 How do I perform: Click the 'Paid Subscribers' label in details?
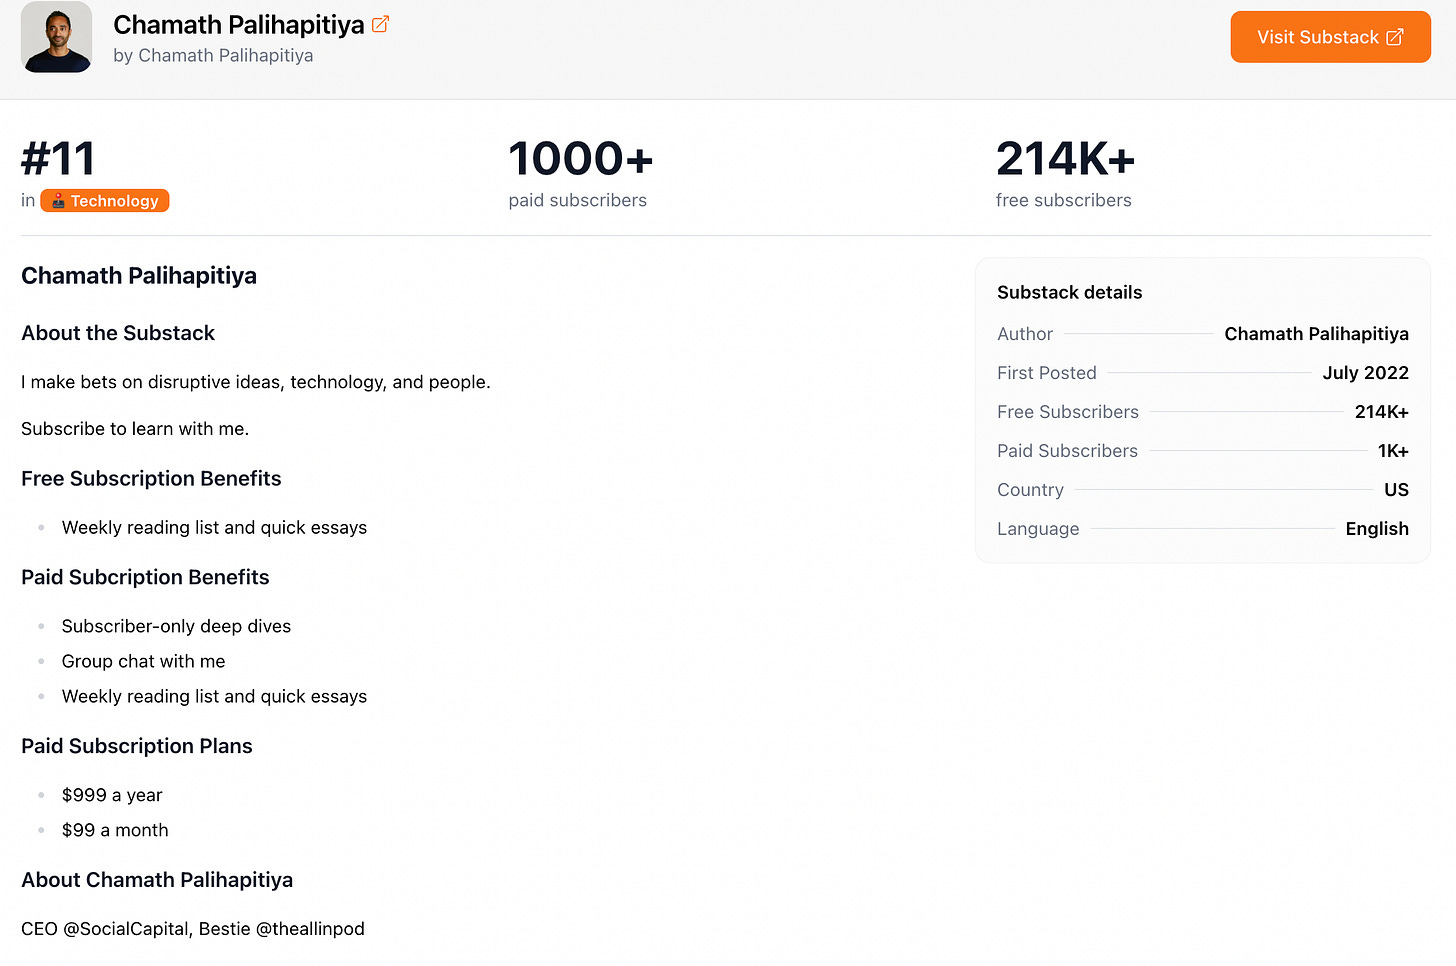click(x=1067, y=451)
